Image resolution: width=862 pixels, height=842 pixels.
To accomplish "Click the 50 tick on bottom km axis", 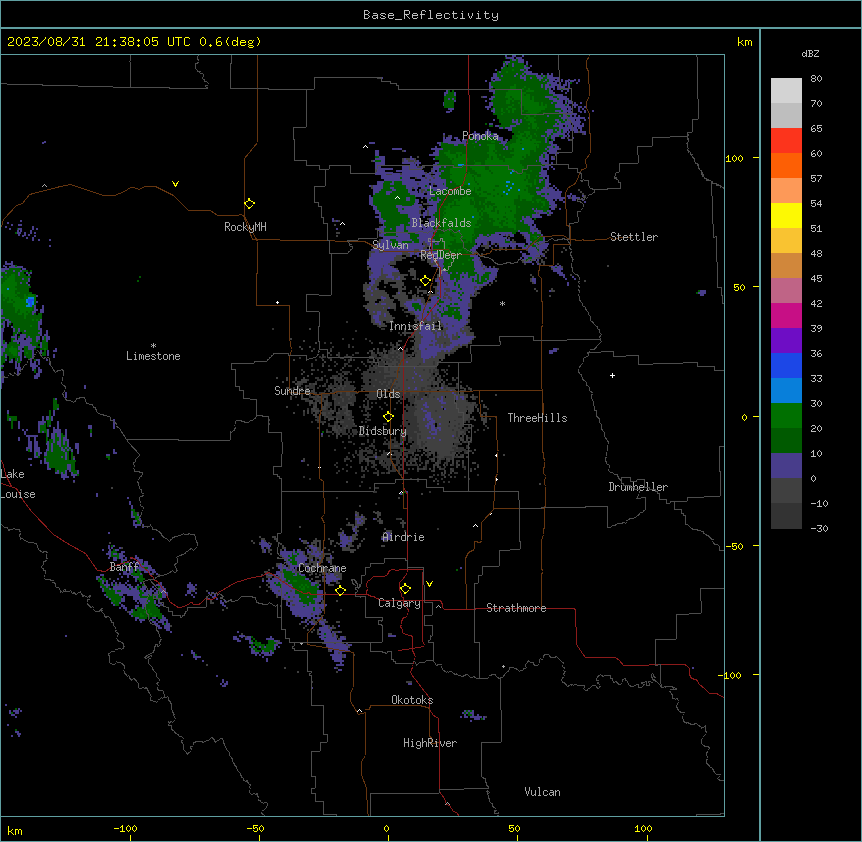I will click(514, 829).
